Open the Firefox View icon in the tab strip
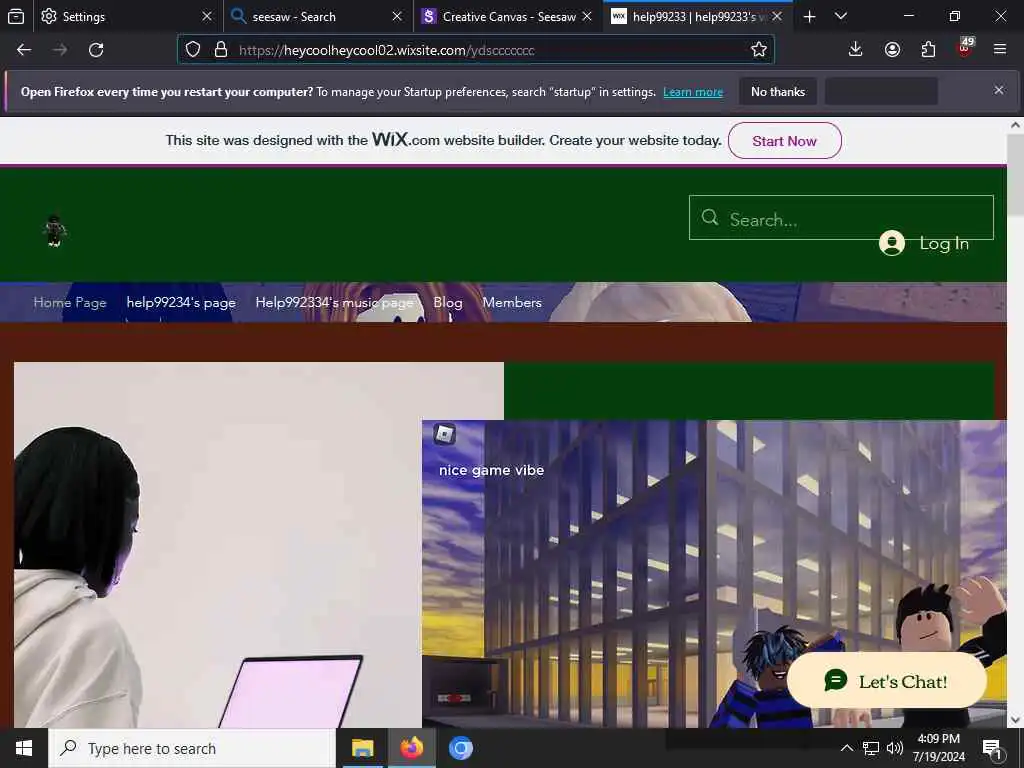 (16, 16)
